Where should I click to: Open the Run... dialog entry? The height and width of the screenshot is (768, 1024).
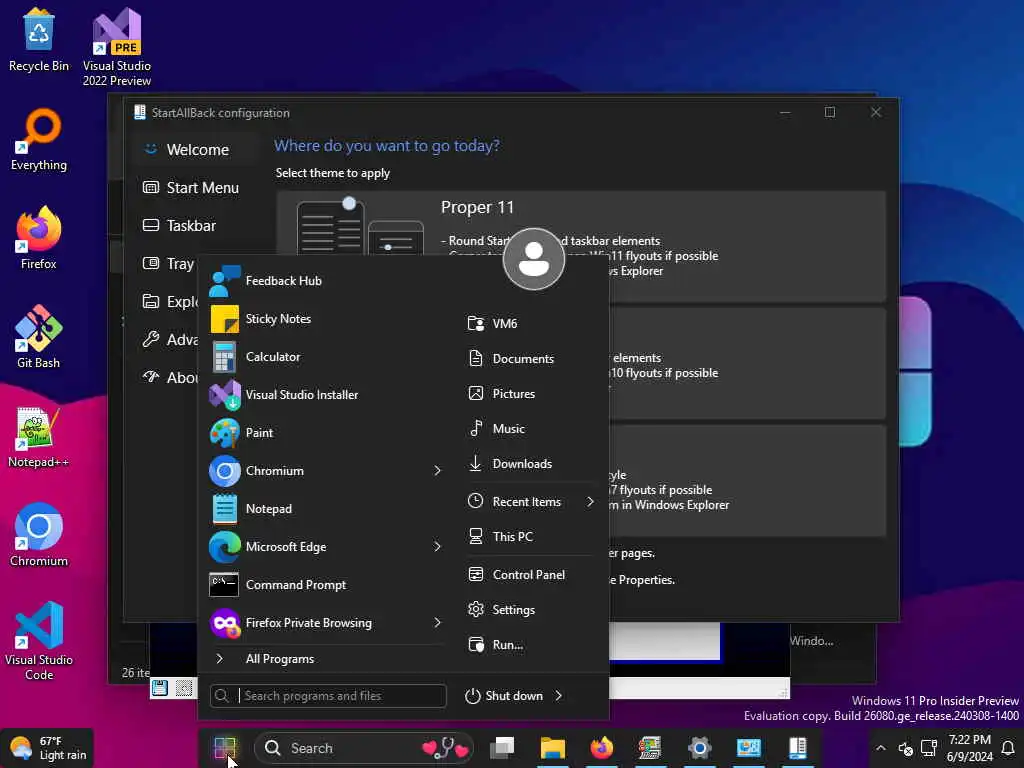530,645
